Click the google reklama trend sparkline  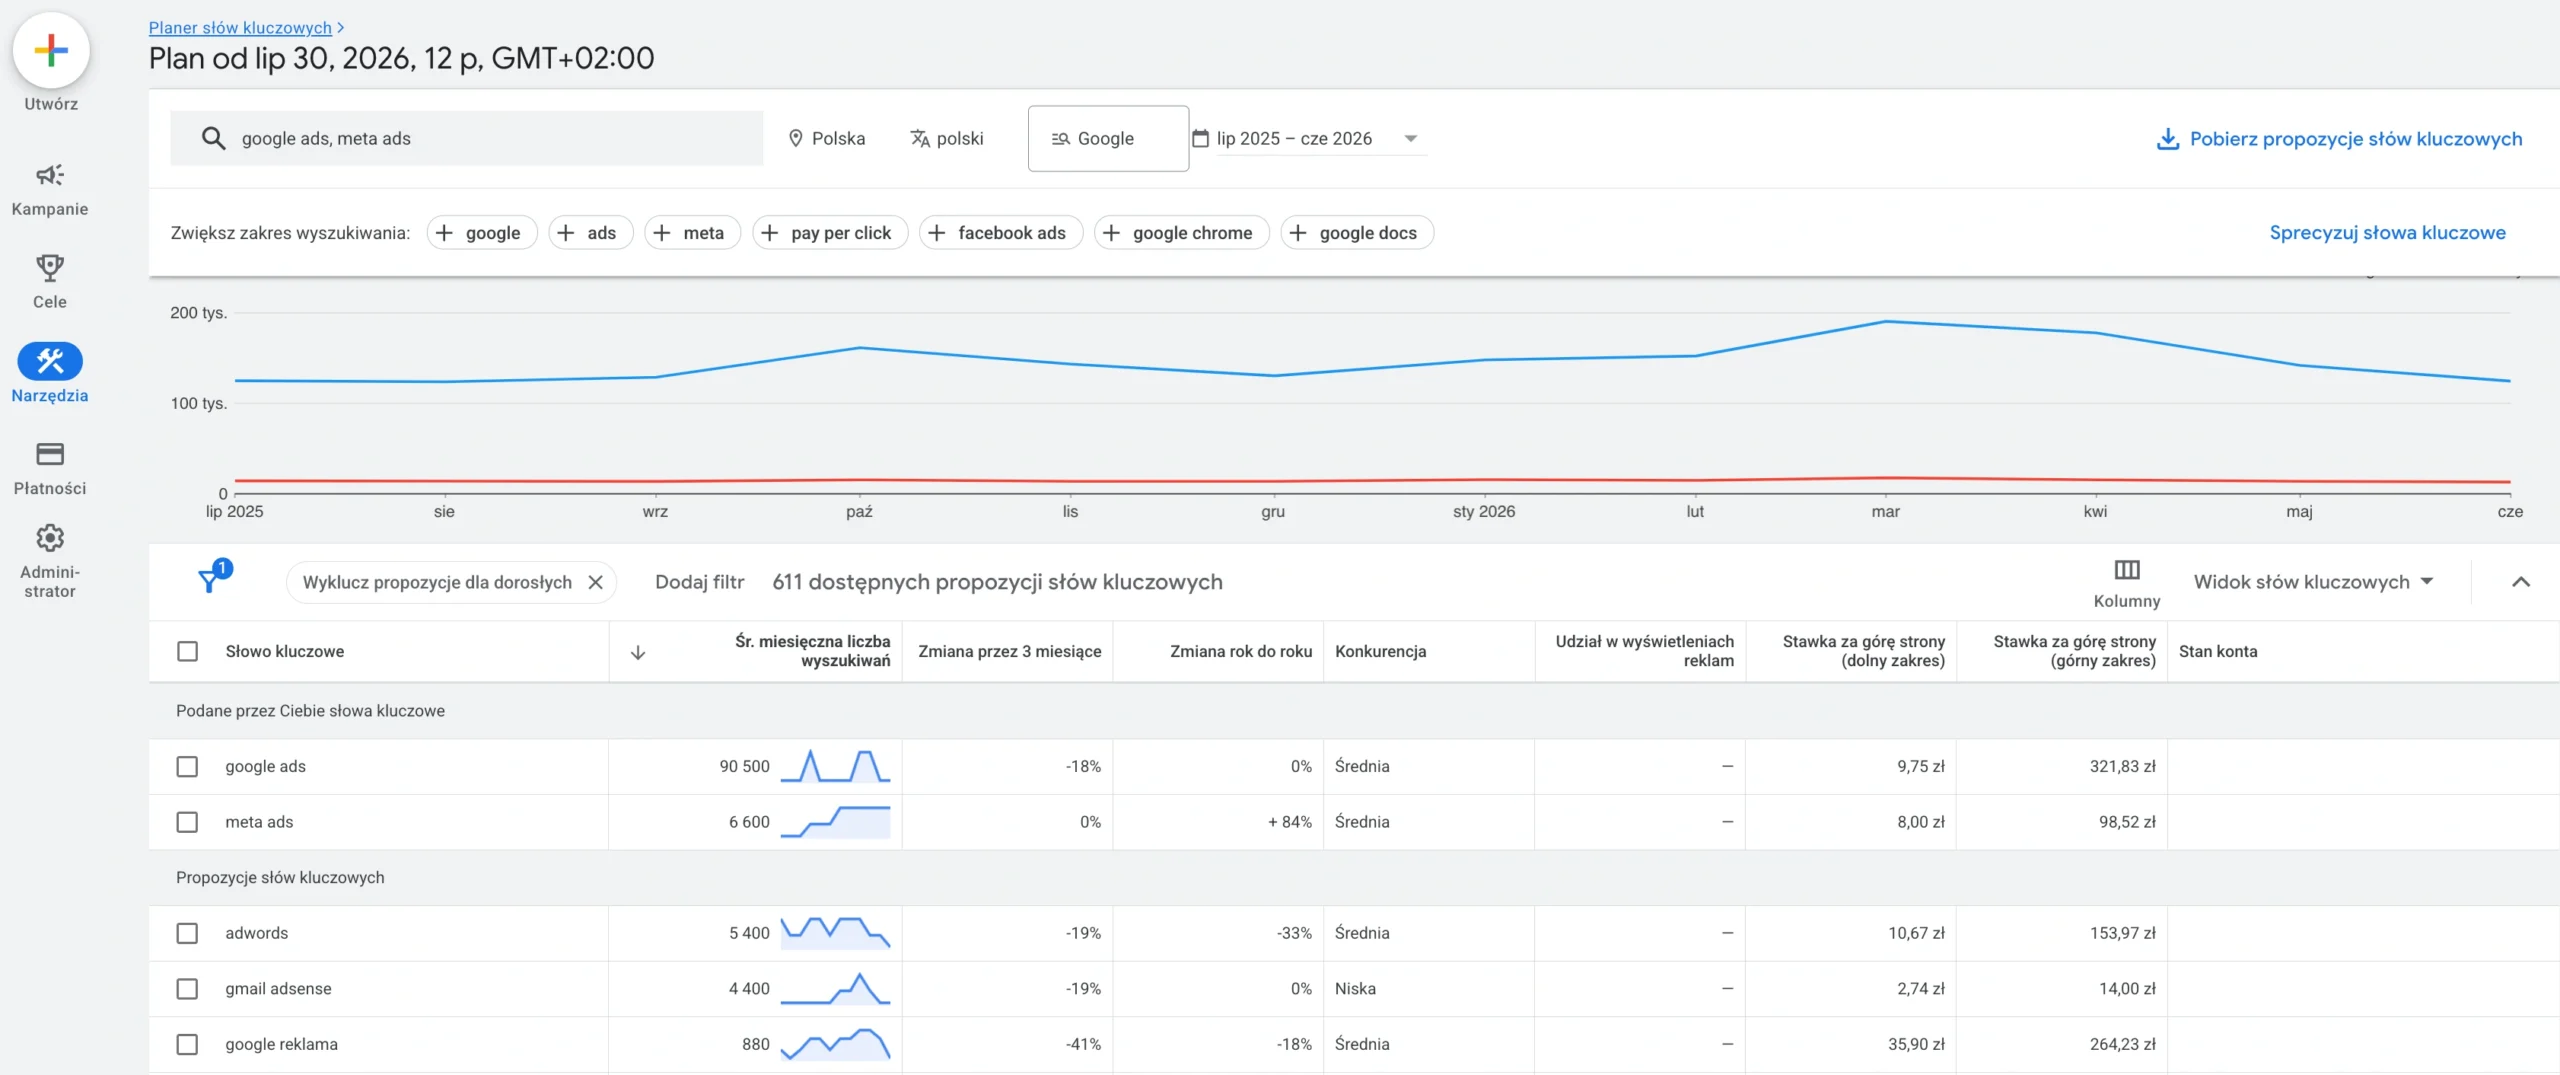click(835, 1044)
